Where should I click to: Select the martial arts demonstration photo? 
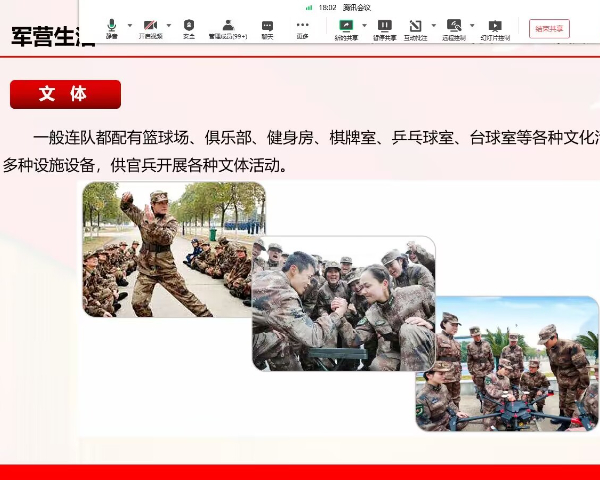[x=174, y=249]
